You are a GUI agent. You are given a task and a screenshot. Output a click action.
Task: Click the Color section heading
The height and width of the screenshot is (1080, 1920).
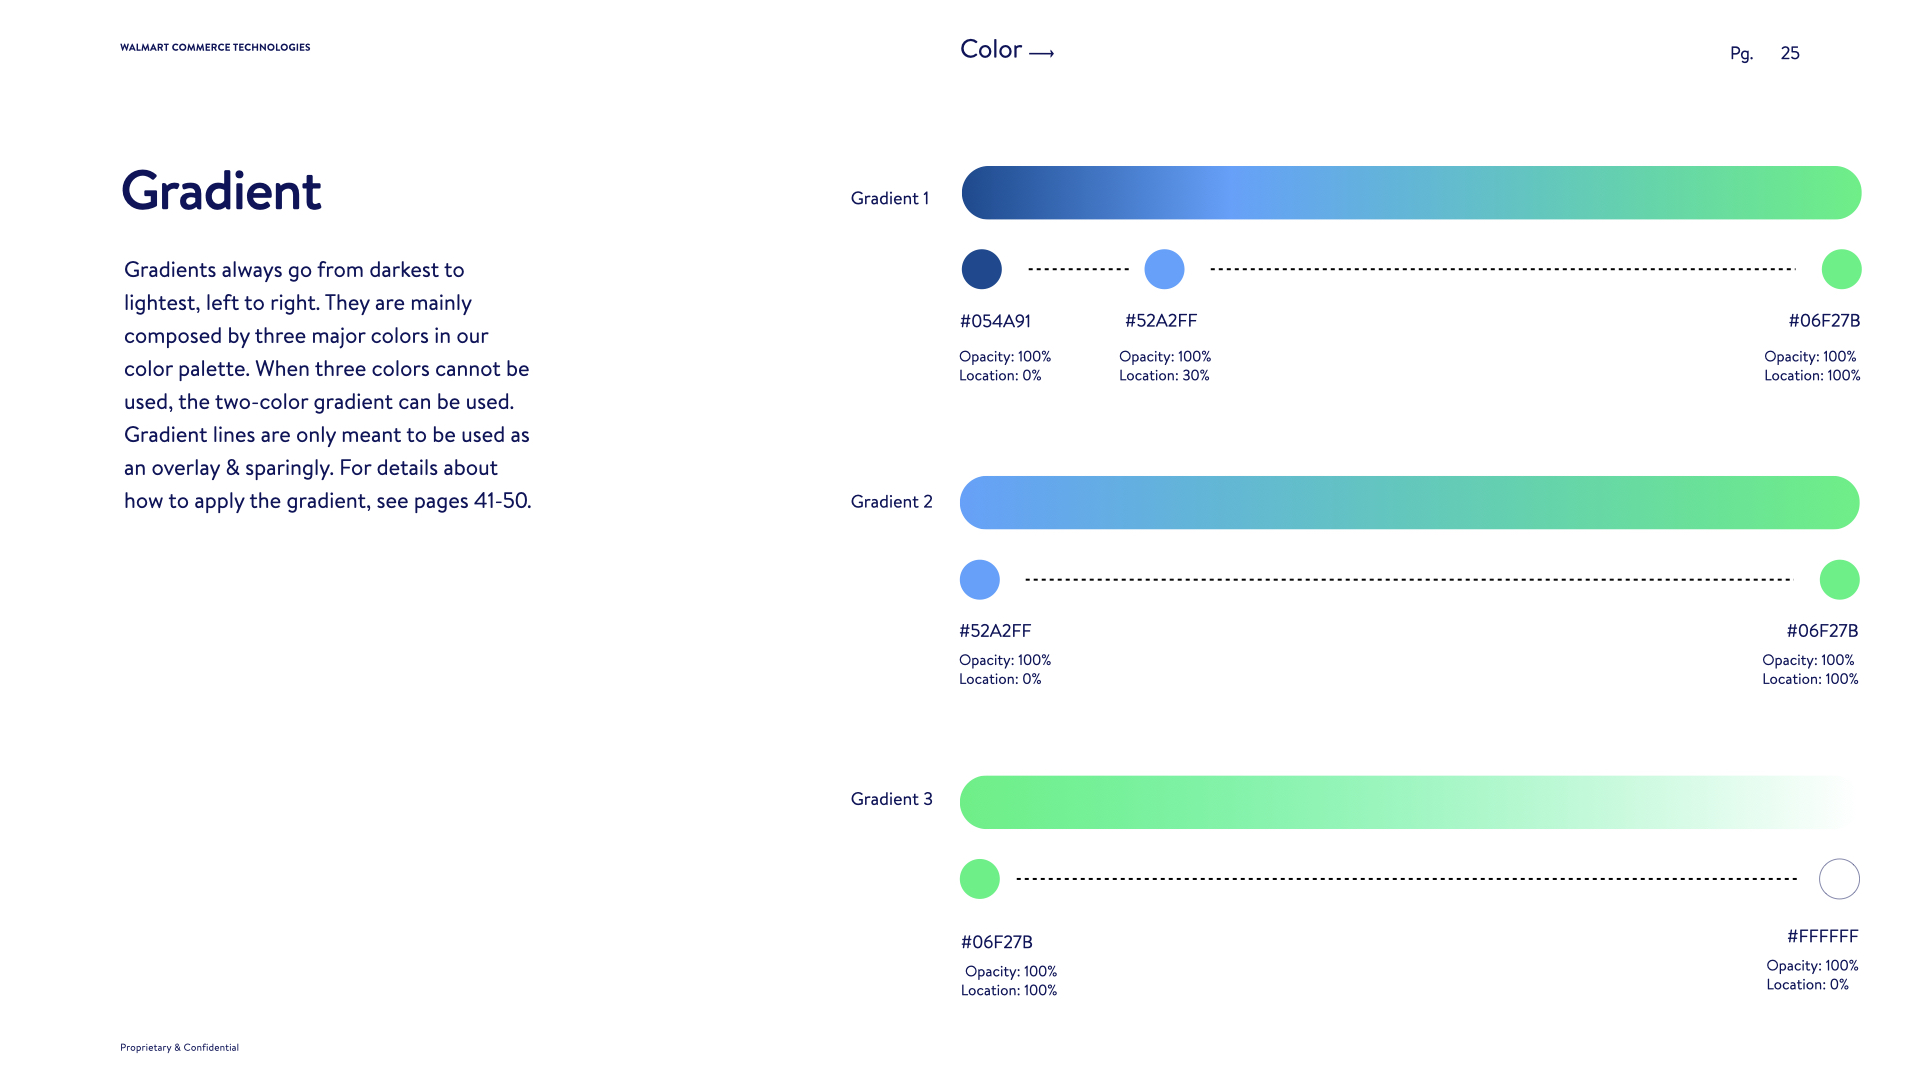[x=991, y=49]
